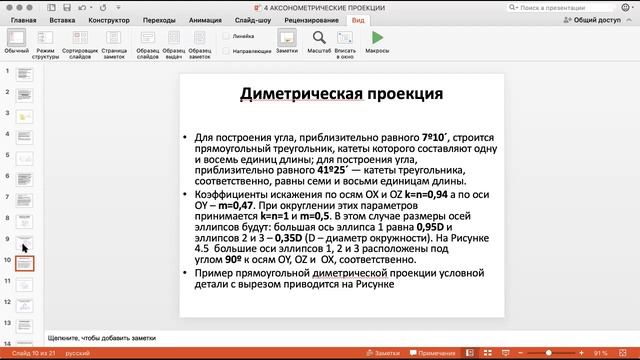Select slide 2 thumbnail

[x=24, y=95]
